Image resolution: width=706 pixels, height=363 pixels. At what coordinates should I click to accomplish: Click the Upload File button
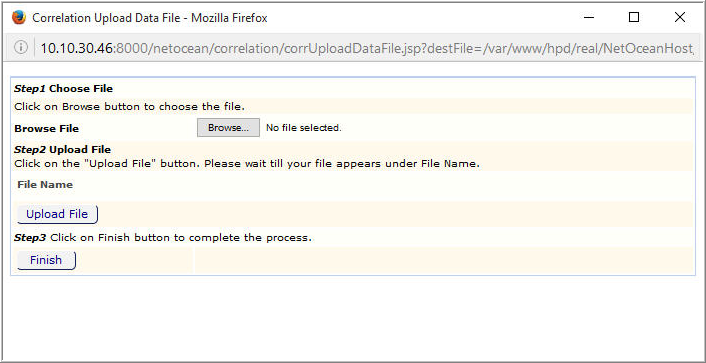tap(57, 214)
